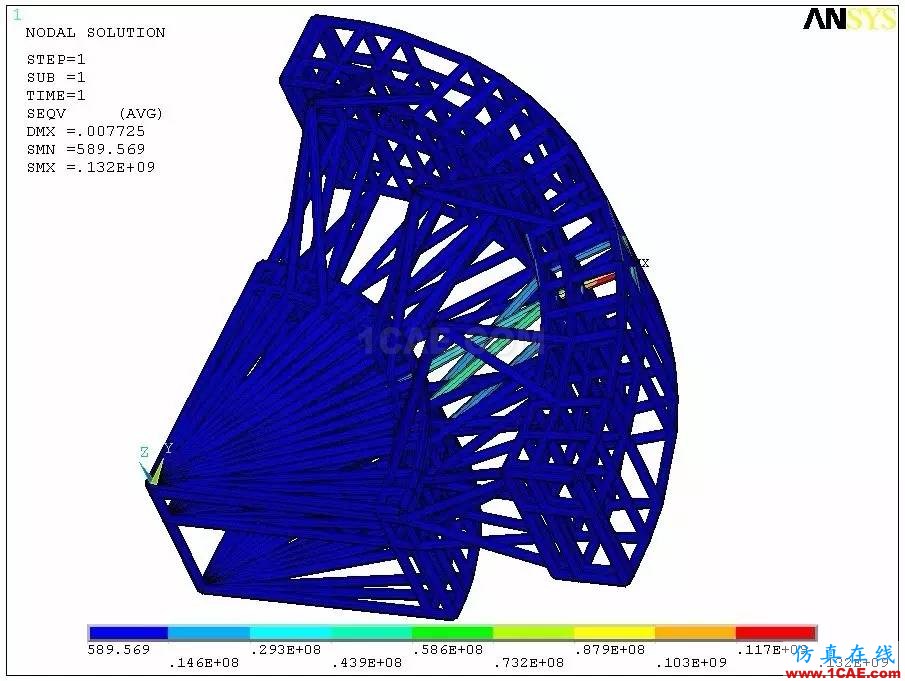Click legend value 589.569

click(x=118, y=650)
